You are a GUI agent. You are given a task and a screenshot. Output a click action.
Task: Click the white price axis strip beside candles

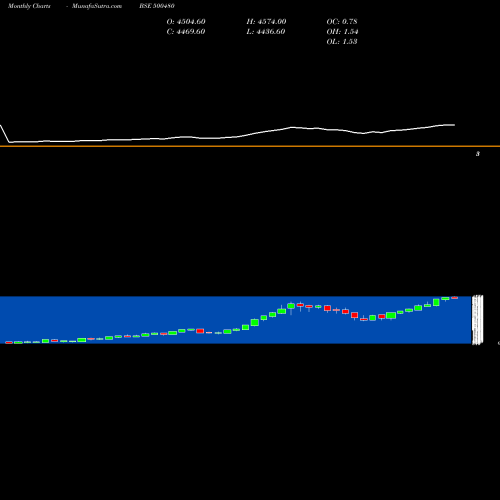(477, 320)
